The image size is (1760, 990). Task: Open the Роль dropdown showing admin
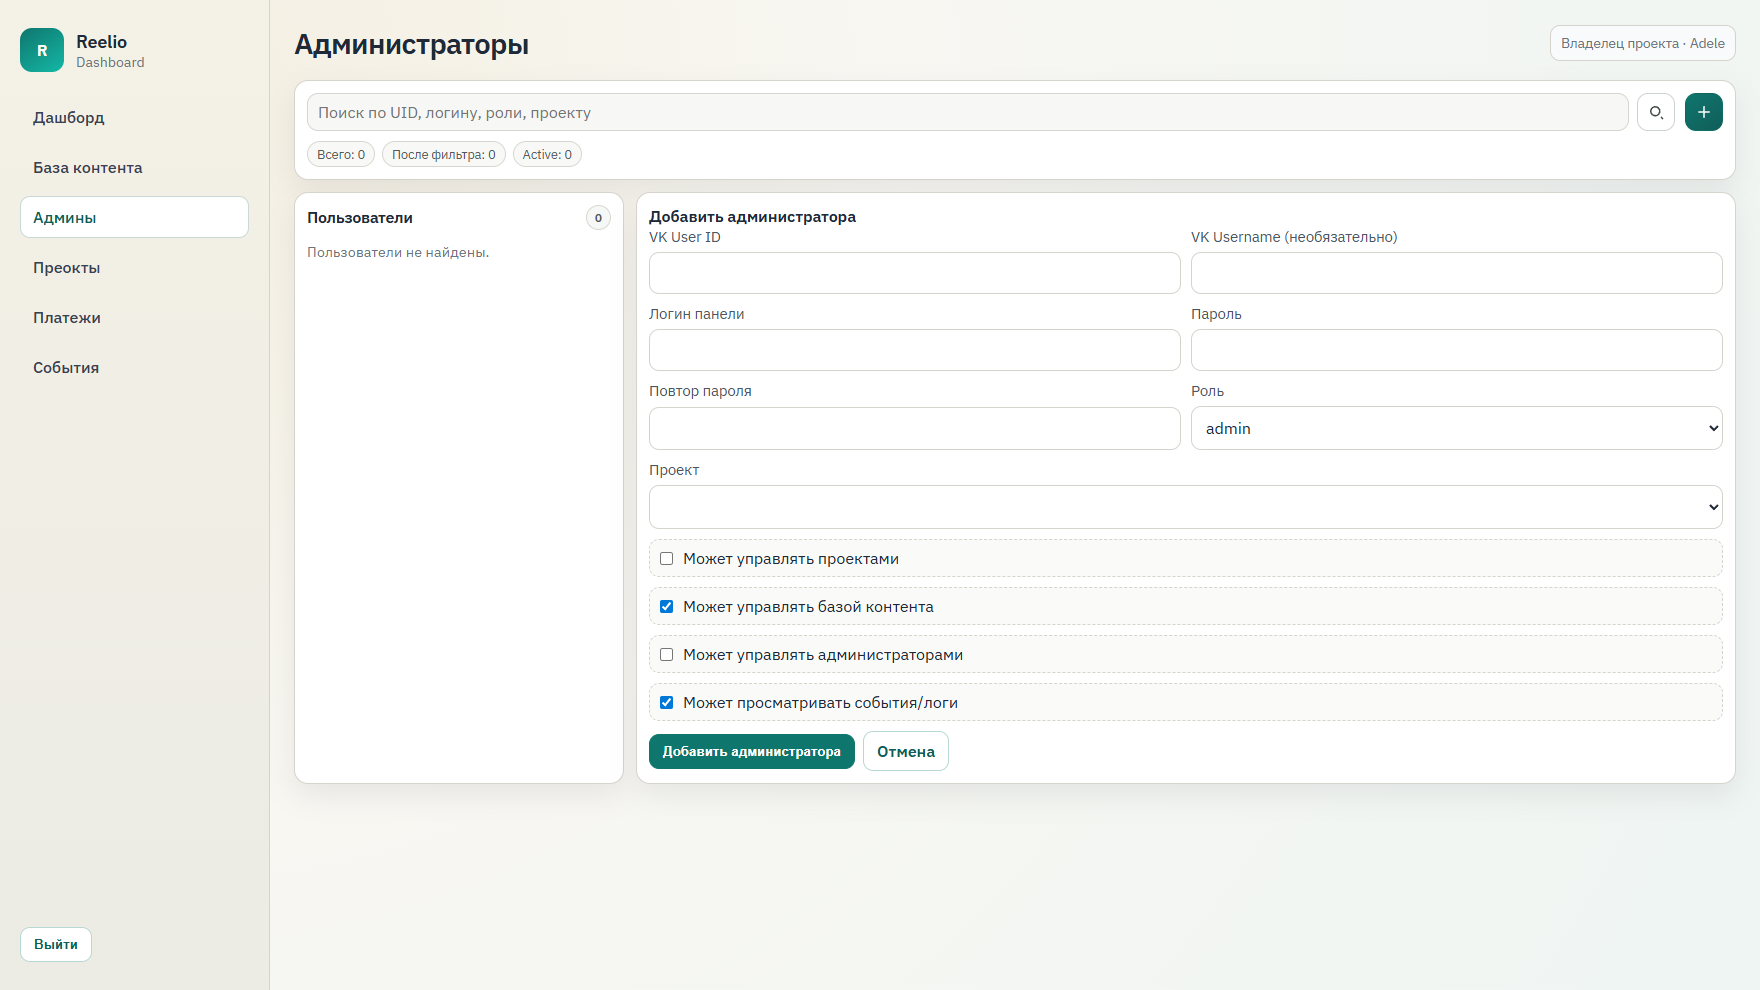pyautogui.click(x=1456, y=428)
